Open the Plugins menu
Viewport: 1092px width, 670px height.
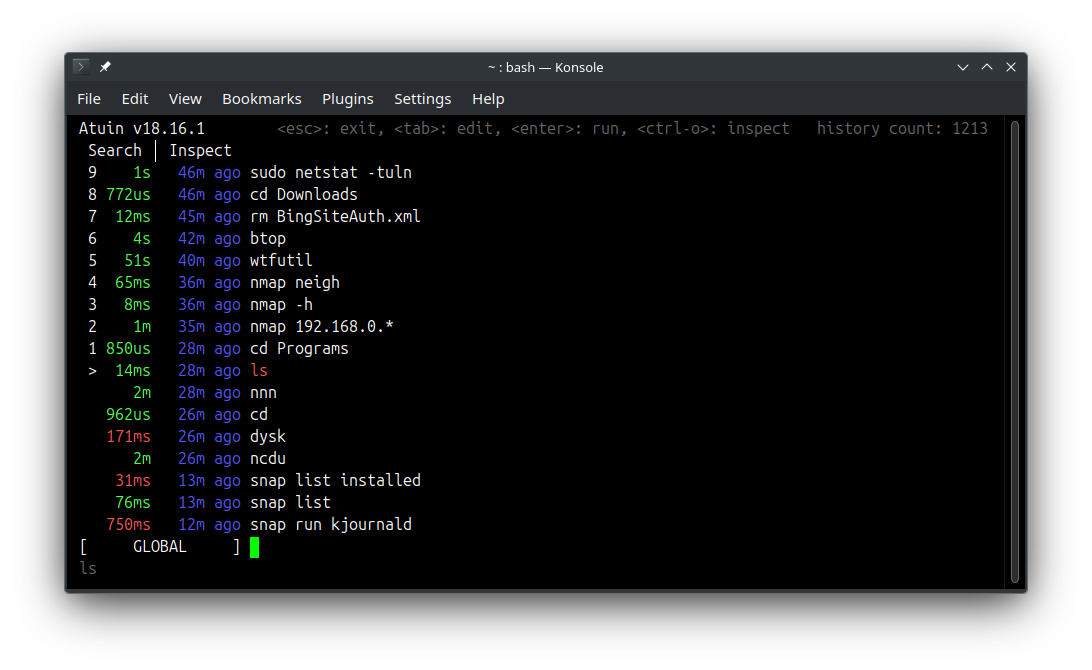pos(348,99)
